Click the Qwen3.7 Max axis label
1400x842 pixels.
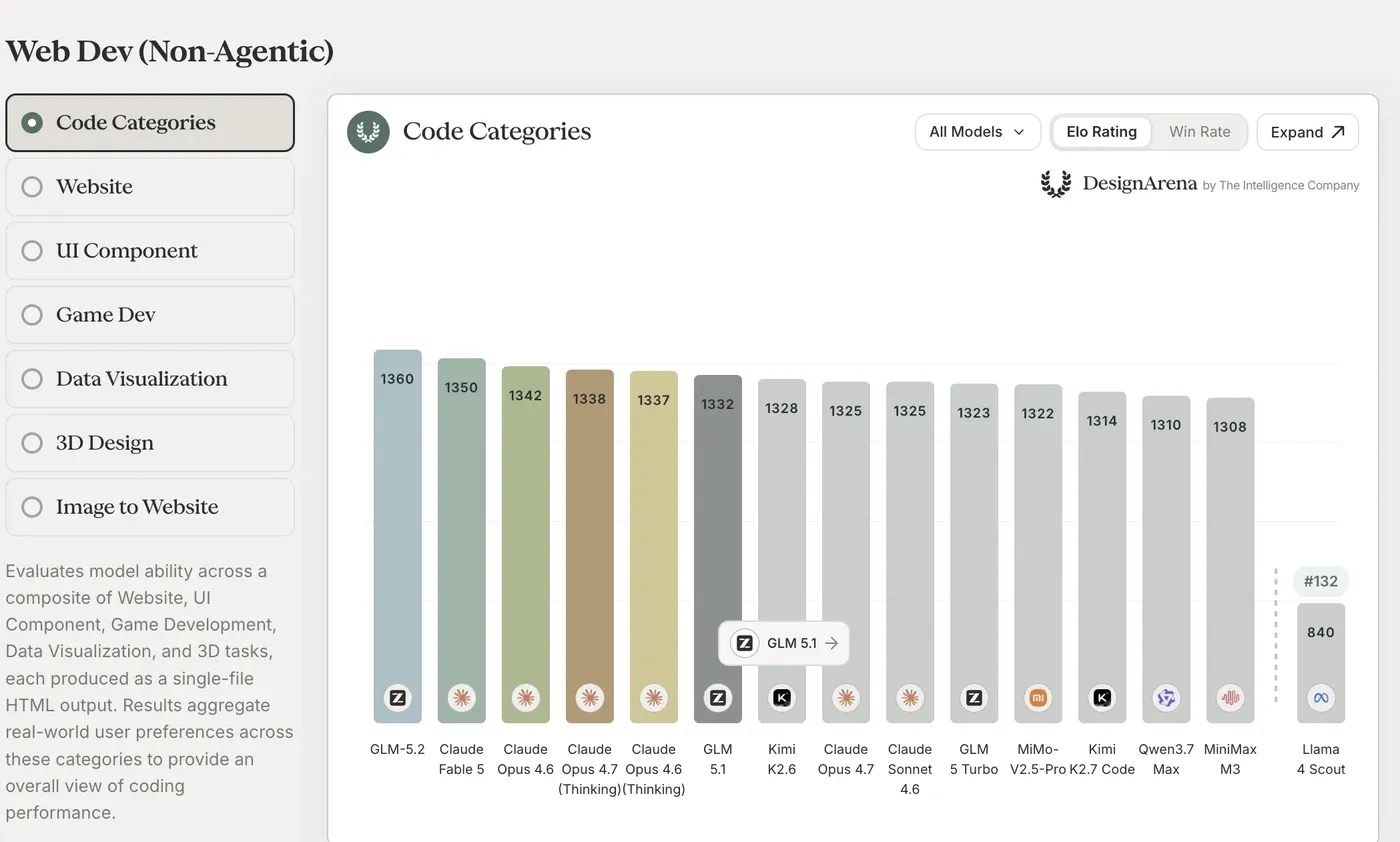[1165, 759]
